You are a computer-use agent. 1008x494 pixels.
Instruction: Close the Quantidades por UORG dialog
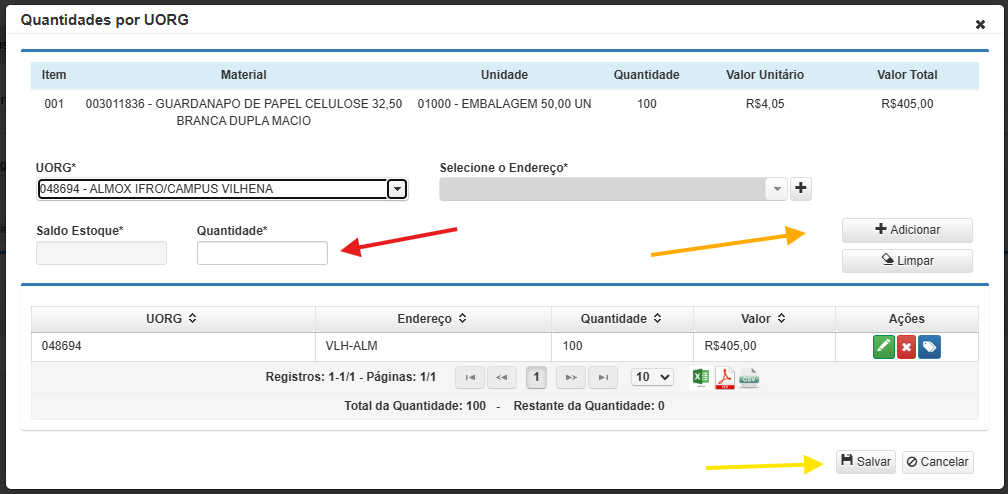pos(980,24)
